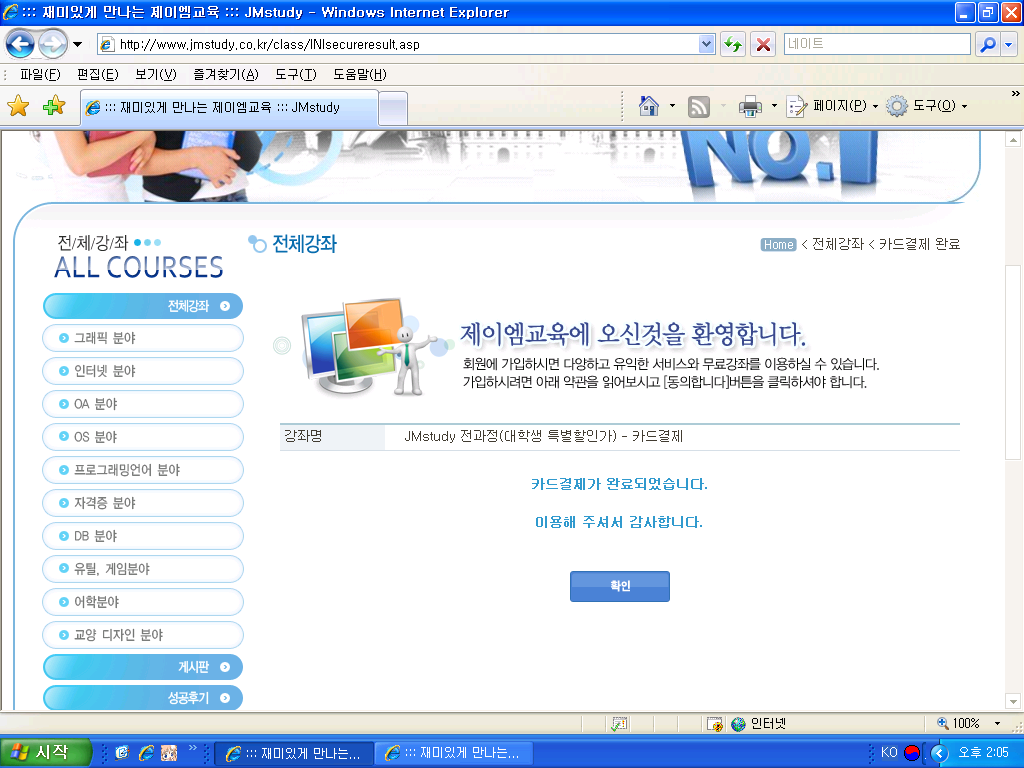1024x768 pixels.
Task: Open the OA 분야 category
Action: [143, 404]
